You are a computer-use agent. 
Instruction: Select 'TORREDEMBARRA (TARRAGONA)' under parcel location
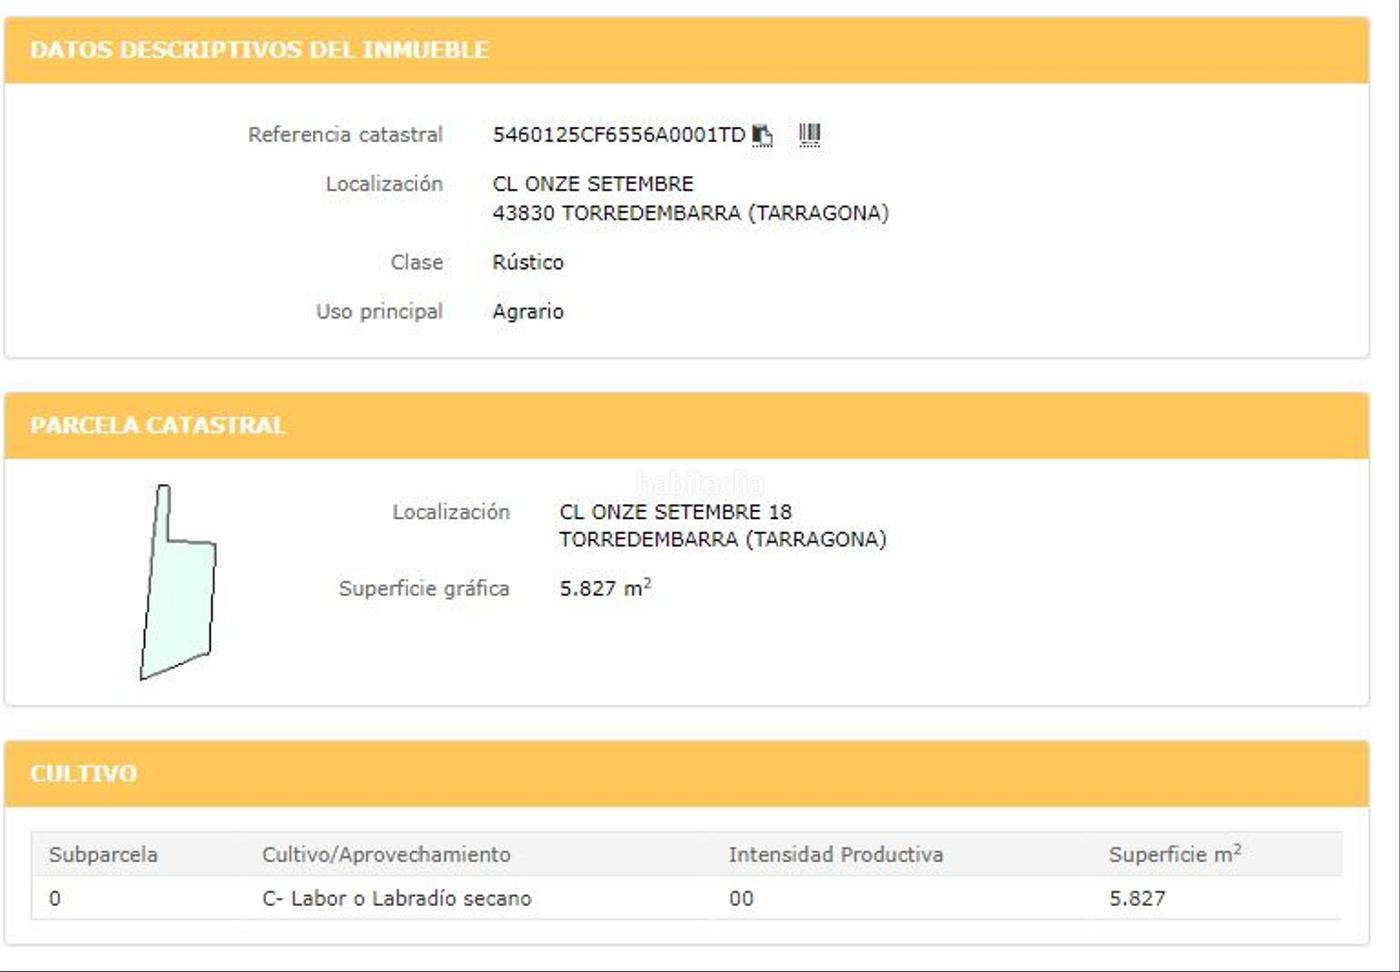pos(722,540)
